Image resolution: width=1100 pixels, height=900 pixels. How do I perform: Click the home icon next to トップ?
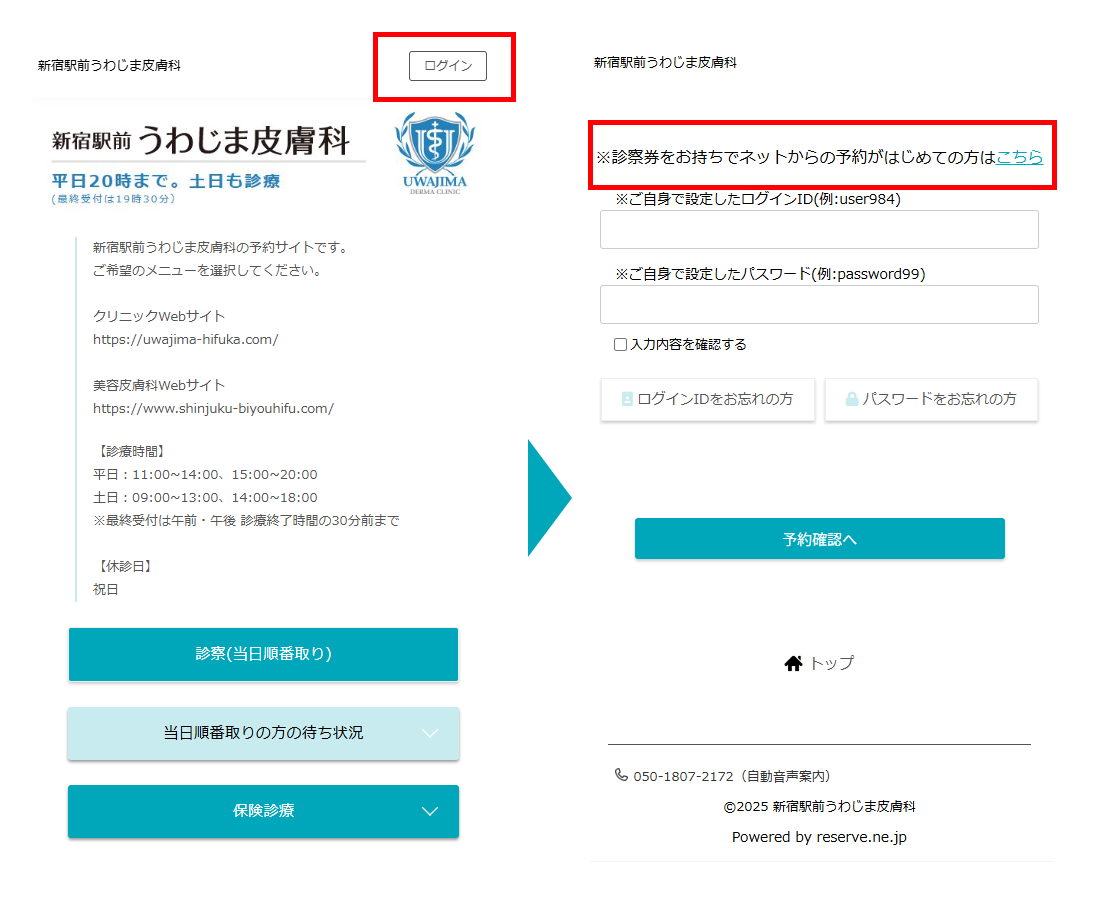click(x=793, y=663)
